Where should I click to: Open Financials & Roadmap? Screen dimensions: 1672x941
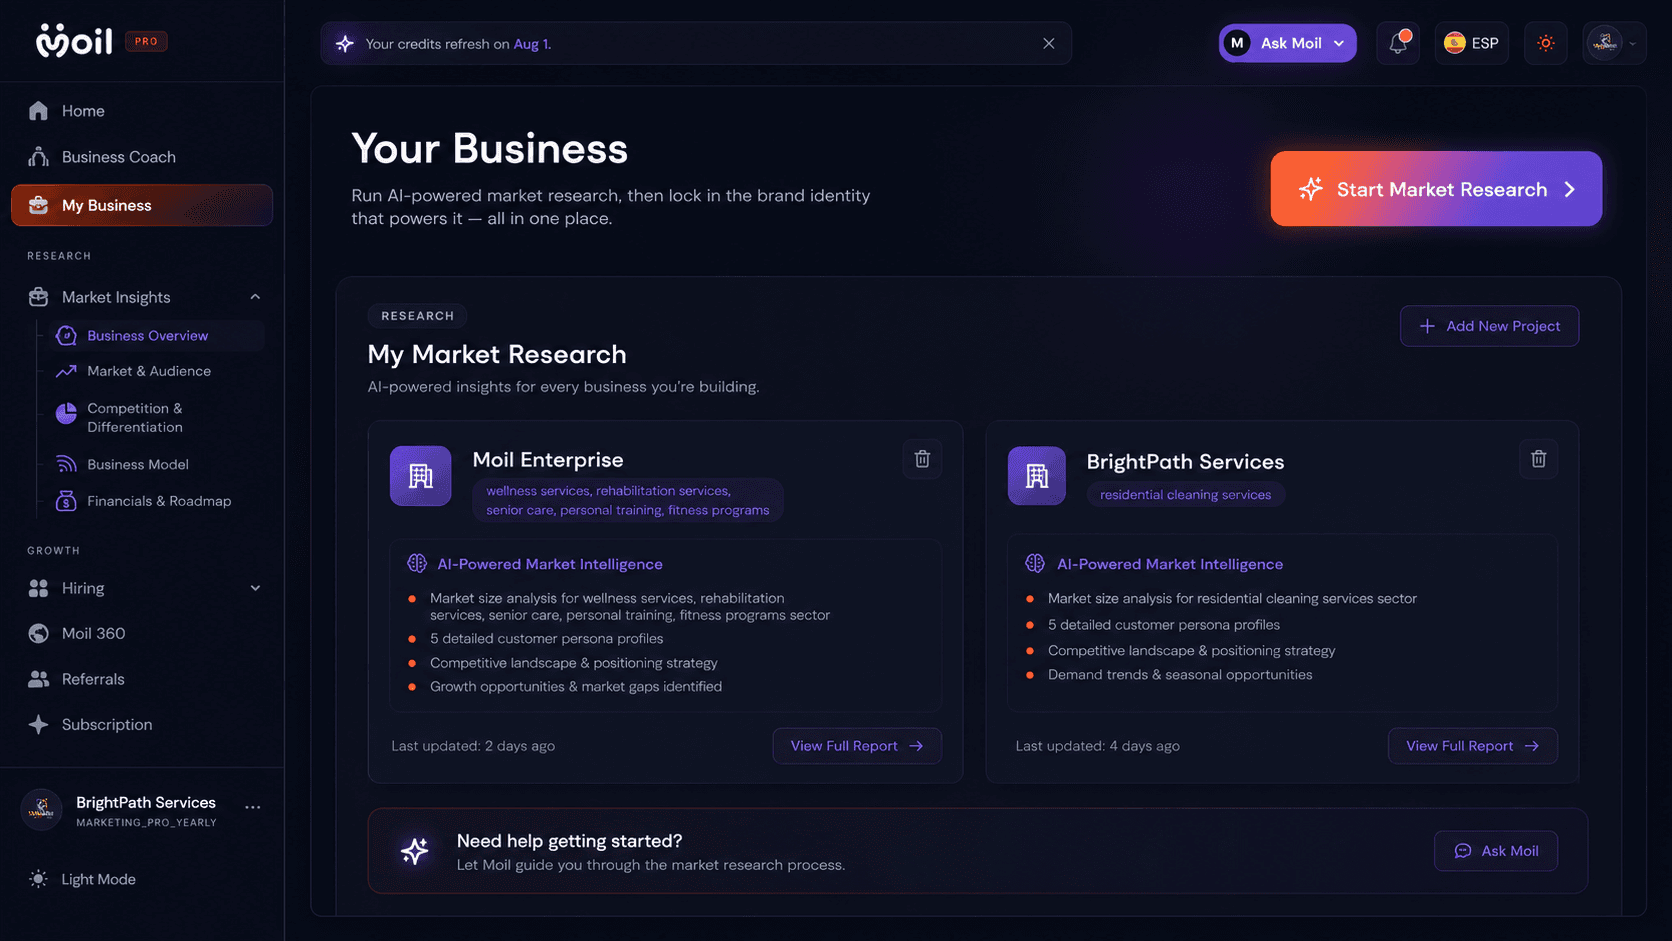(158, 501)
